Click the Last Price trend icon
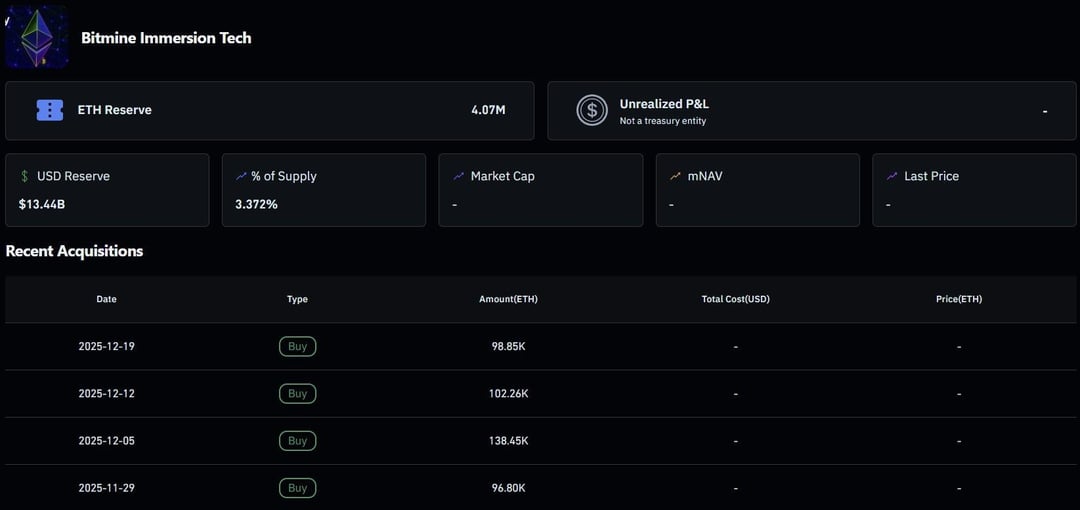The height and width of the screenshot is (510, 1080). [891, 176]
